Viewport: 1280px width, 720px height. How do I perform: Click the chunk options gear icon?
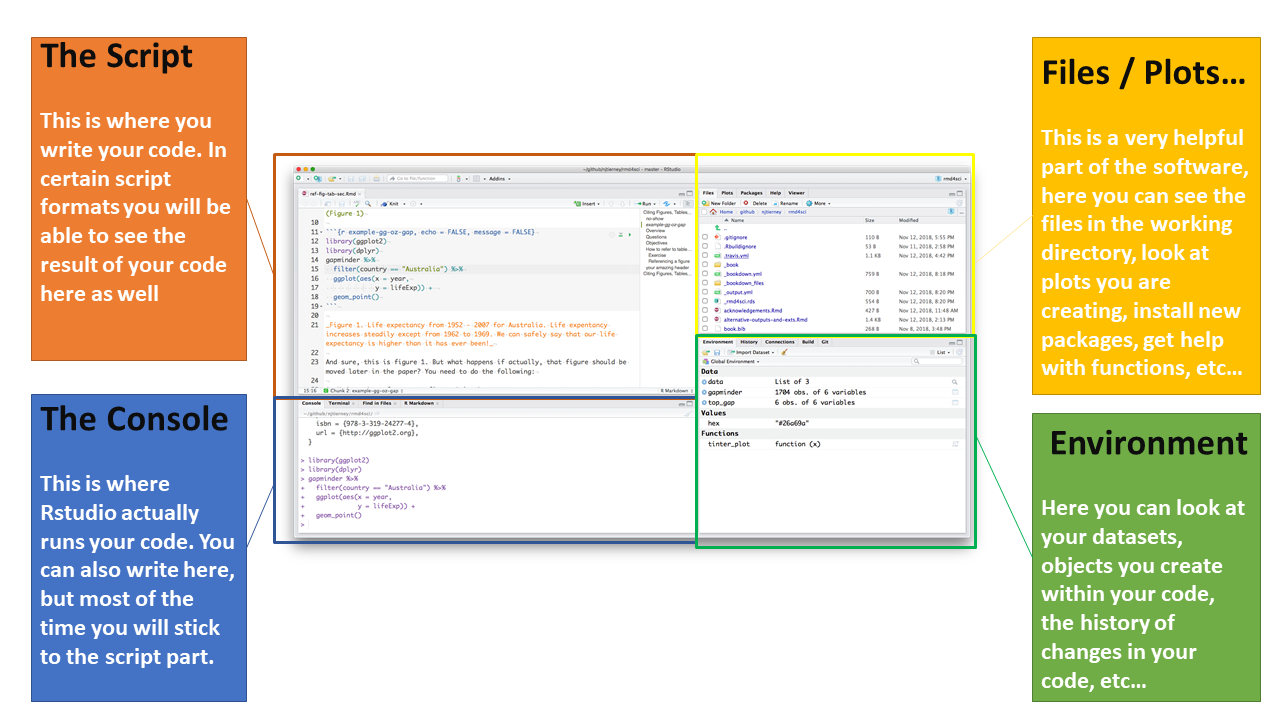tap(612, 235)
